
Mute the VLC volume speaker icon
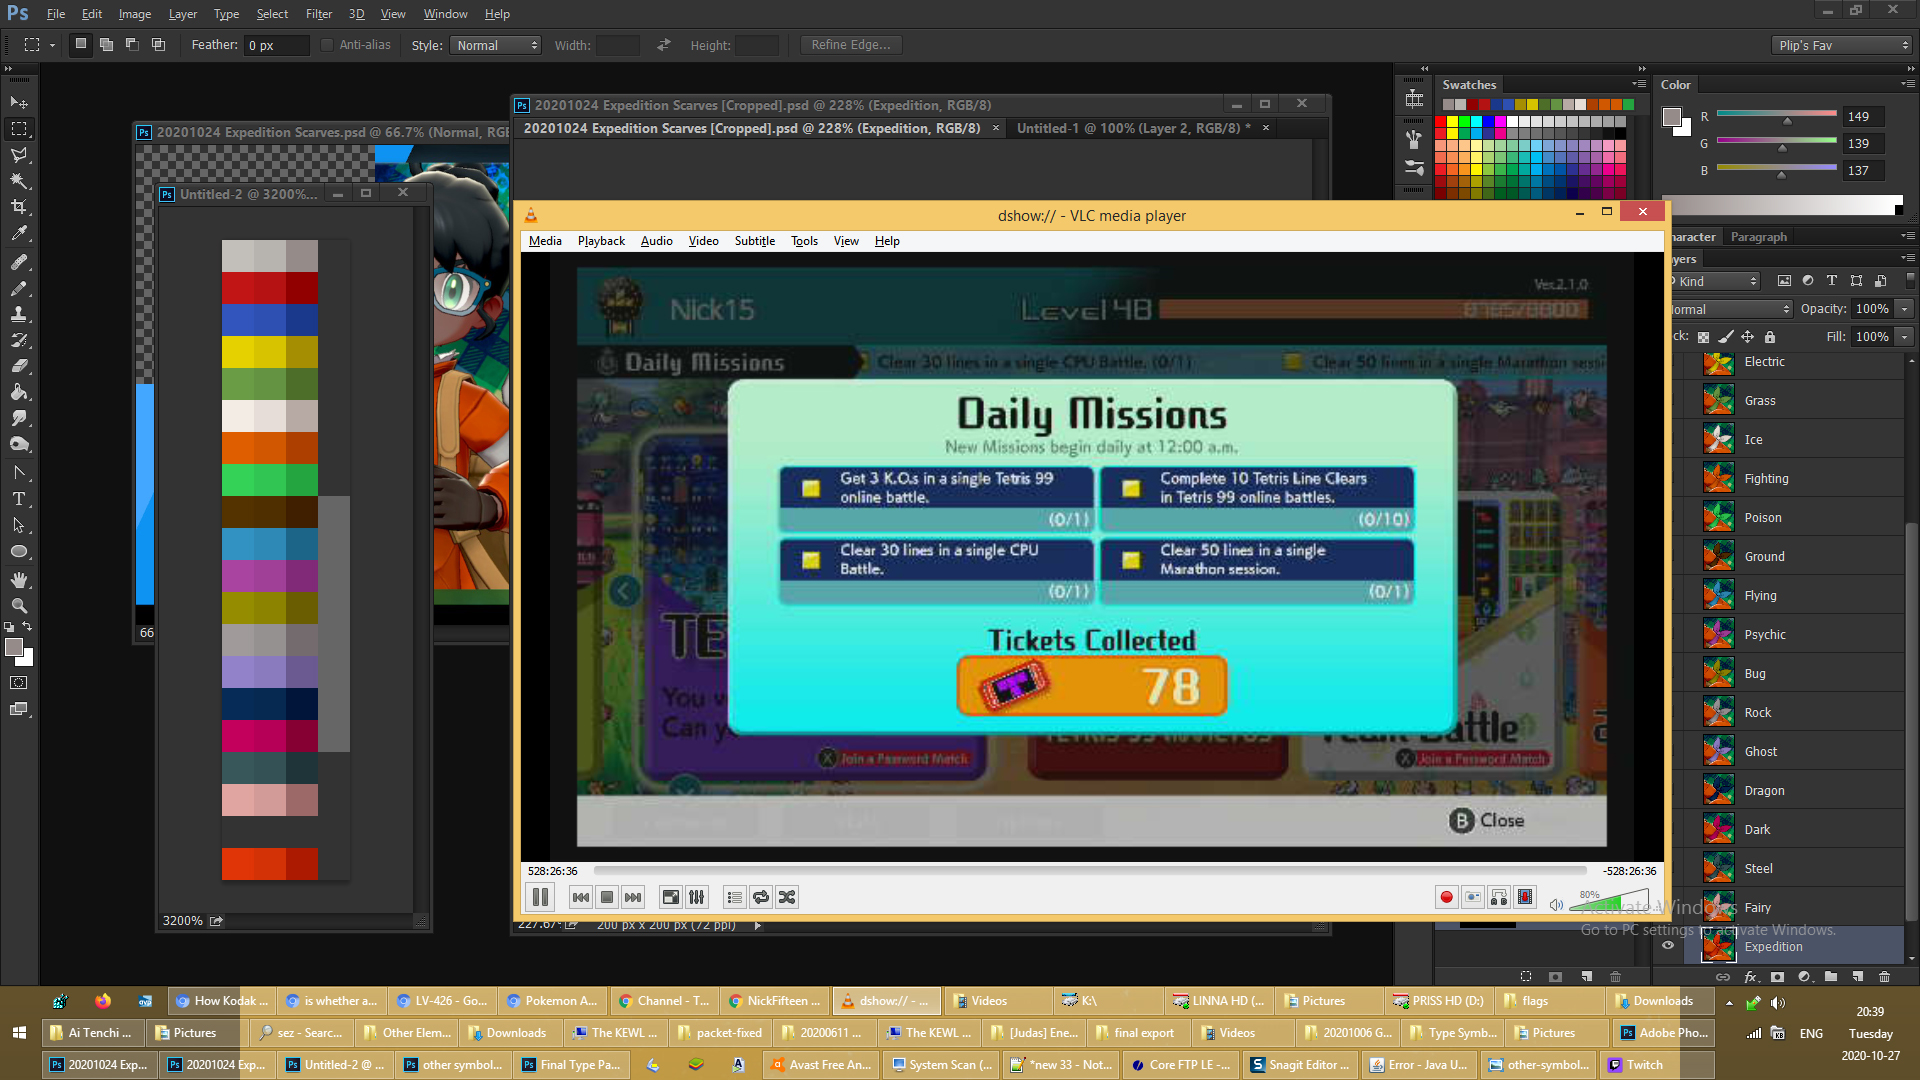(x=1556, y=904)
